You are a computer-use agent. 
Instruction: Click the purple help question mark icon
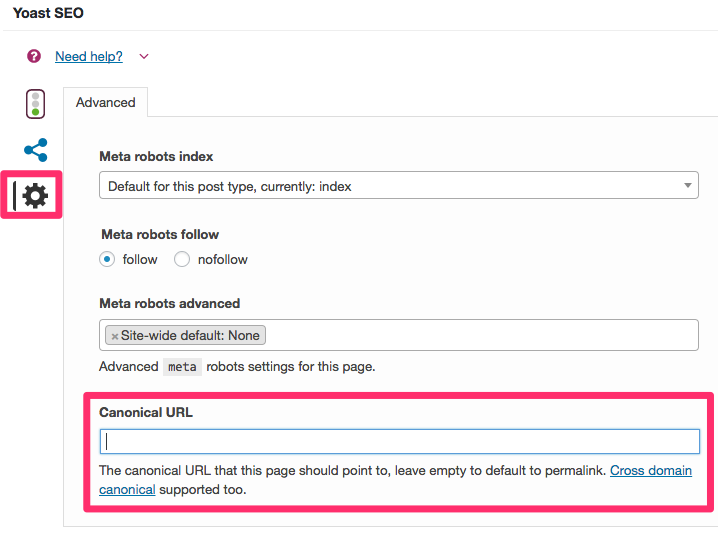point(34,56)
